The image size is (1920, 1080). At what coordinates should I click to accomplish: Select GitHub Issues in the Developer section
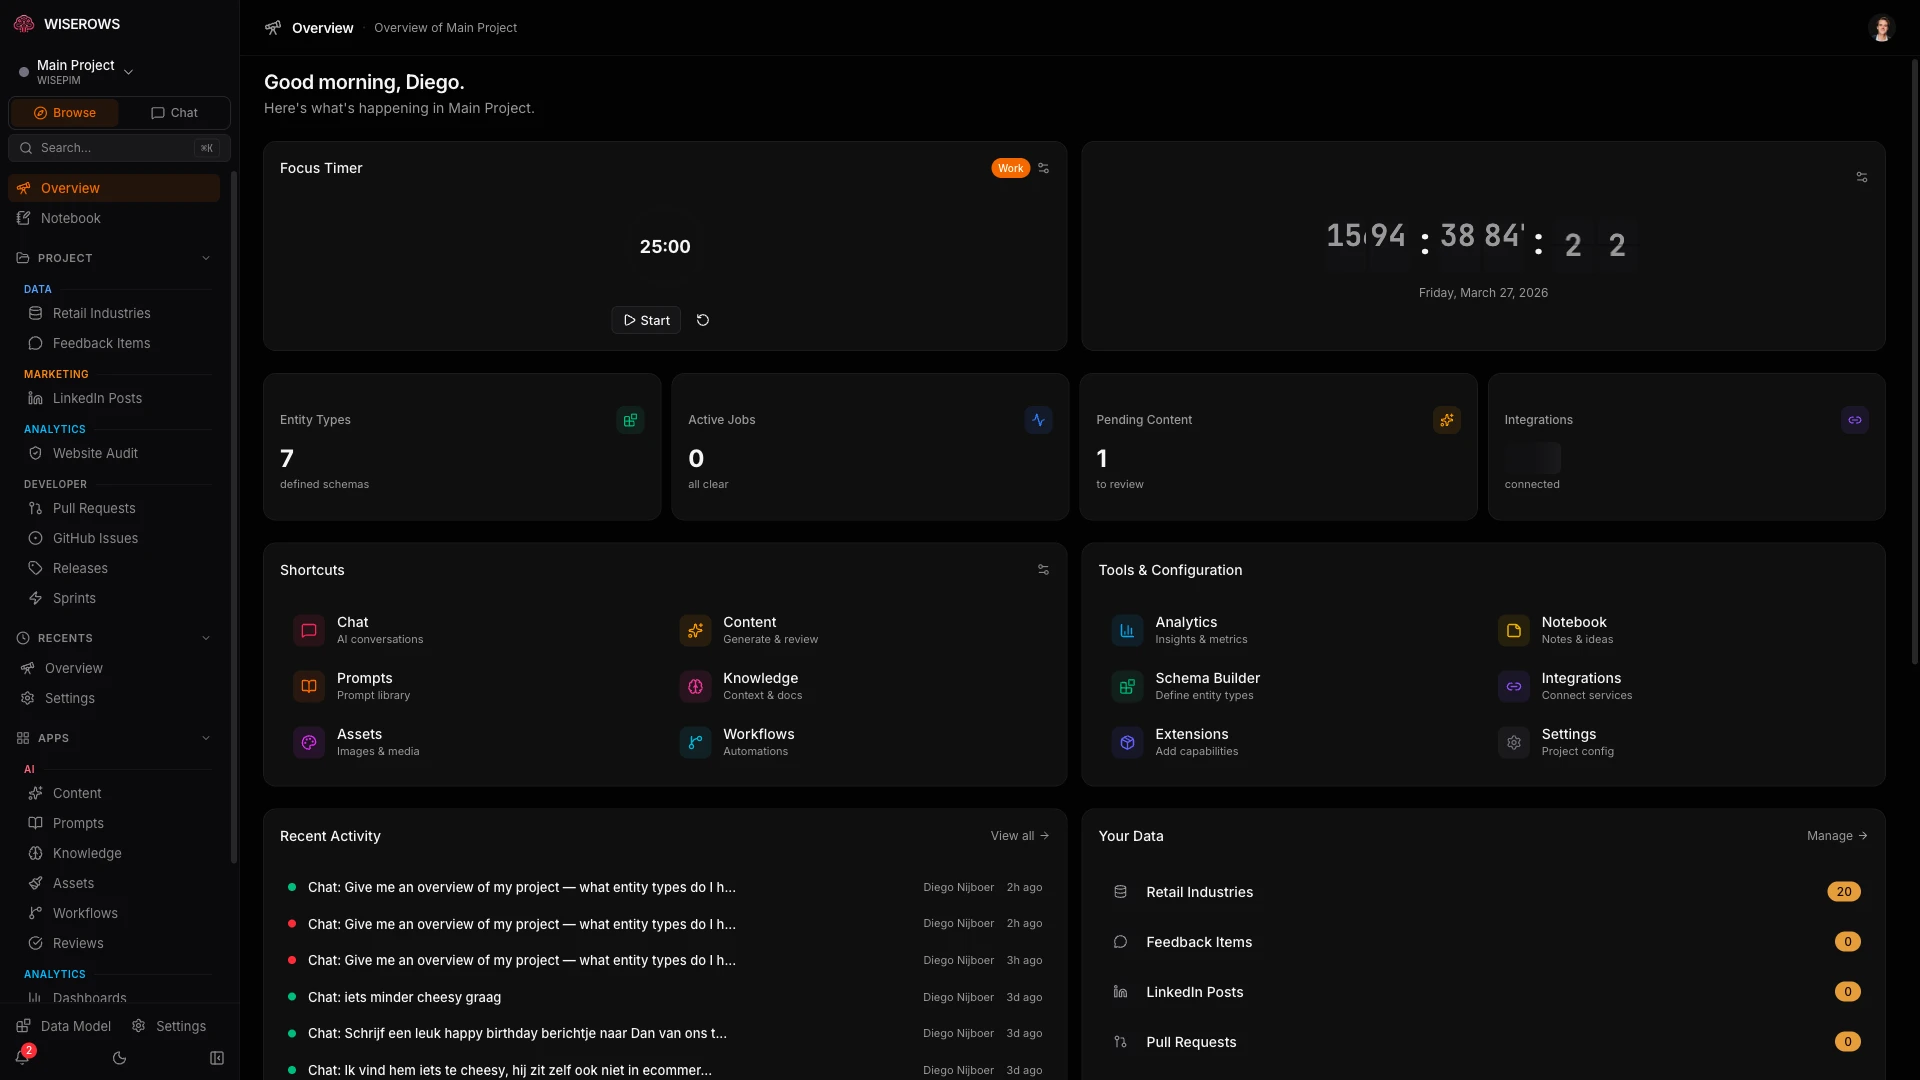[x=96, y=538]
